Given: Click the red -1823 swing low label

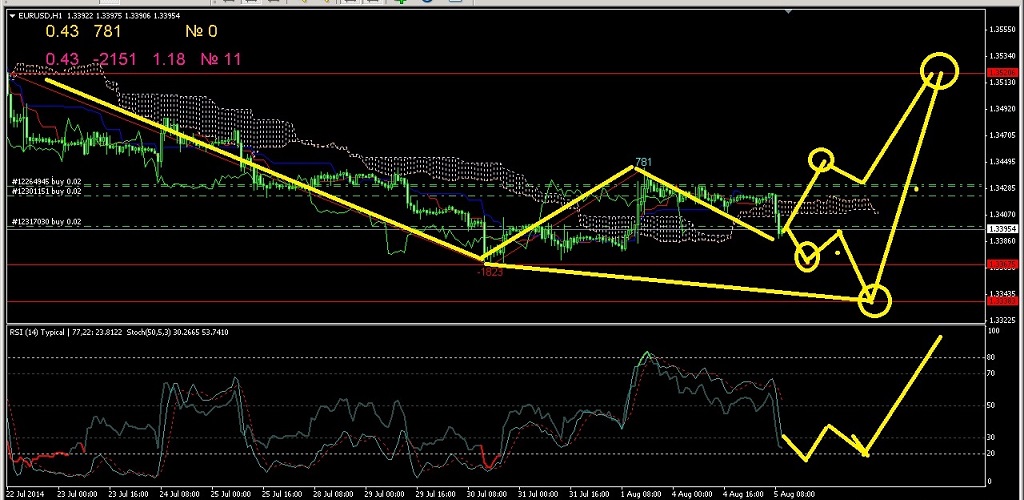Looking at the screenshot, I should point(490,271).
